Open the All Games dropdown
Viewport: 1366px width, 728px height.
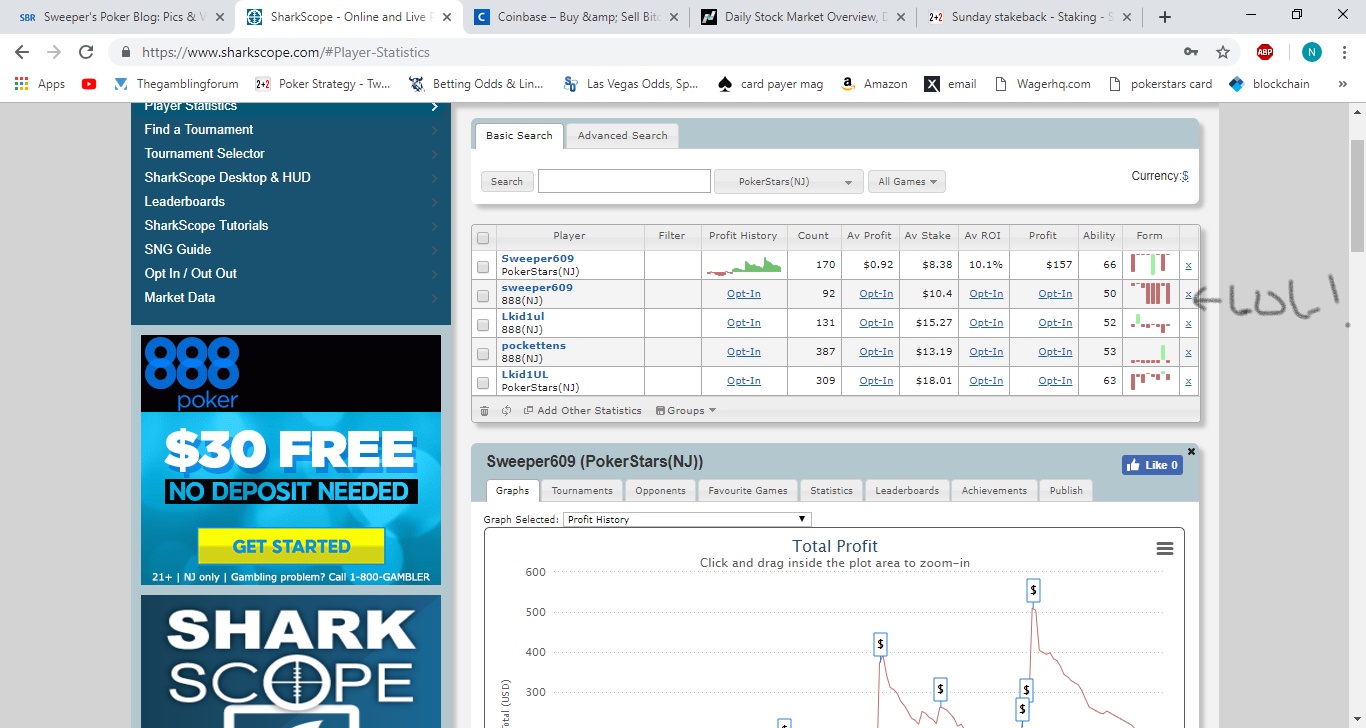point(907,181)
